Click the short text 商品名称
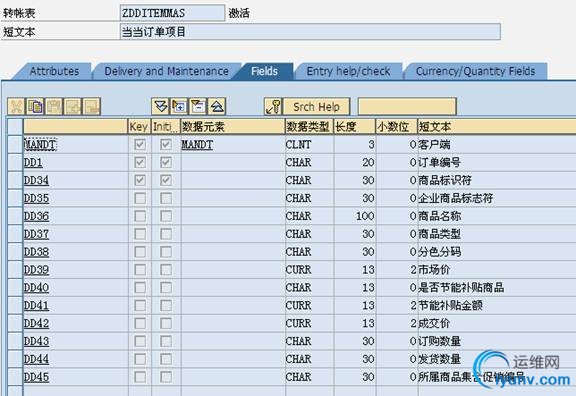The height and width of the screenshot is (396, 576). [x=440, y=216]
